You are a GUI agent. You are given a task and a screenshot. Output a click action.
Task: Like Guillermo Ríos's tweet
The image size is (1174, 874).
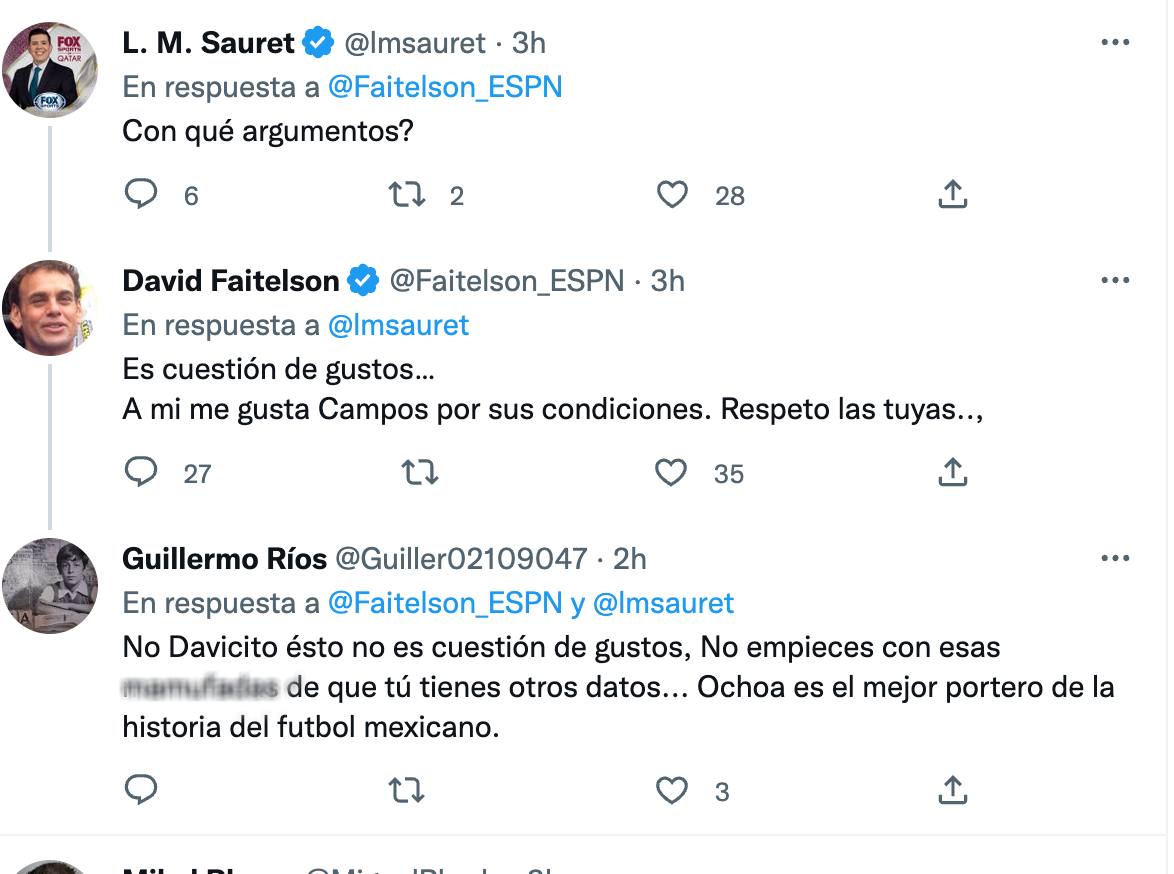(672, 791)
